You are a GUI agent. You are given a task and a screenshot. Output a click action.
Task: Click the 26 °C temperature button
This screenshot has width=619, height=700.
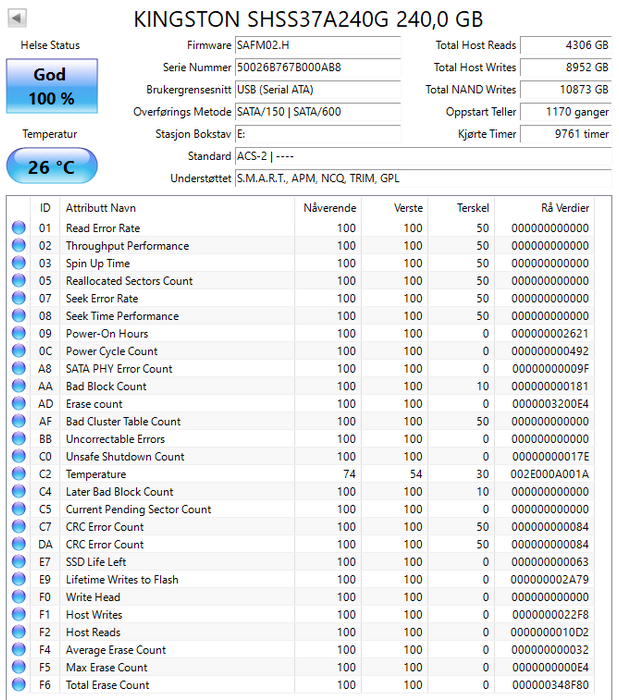click(x=52, y=166)
